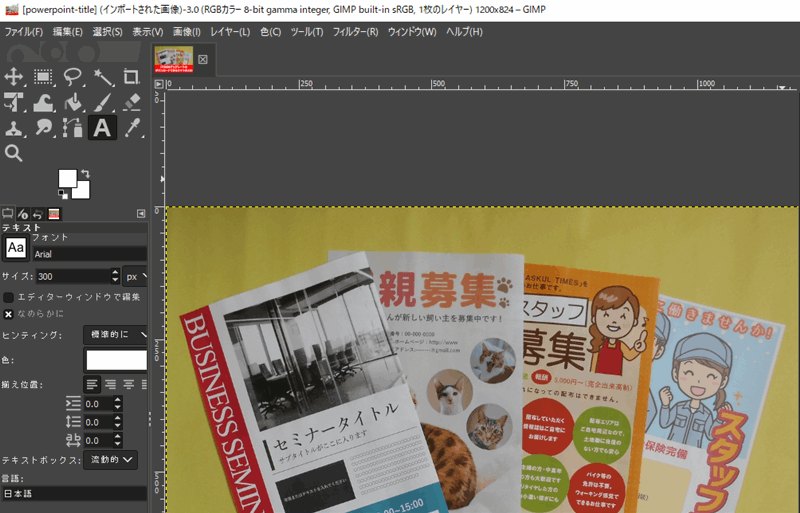This screenshot has height=513, width=800.
Task: Select the Crop tool
Action: point(131,77)
